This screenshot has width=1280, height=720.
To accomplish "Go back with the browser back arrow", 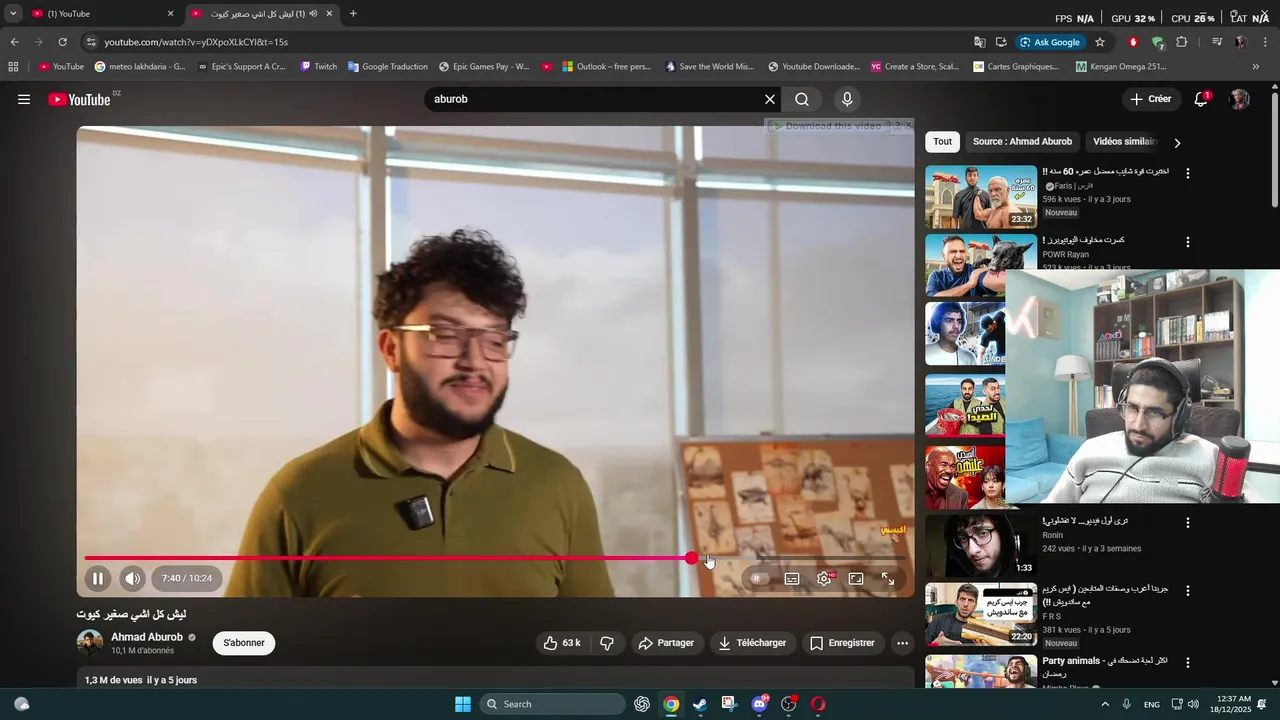I will point(14,42).
